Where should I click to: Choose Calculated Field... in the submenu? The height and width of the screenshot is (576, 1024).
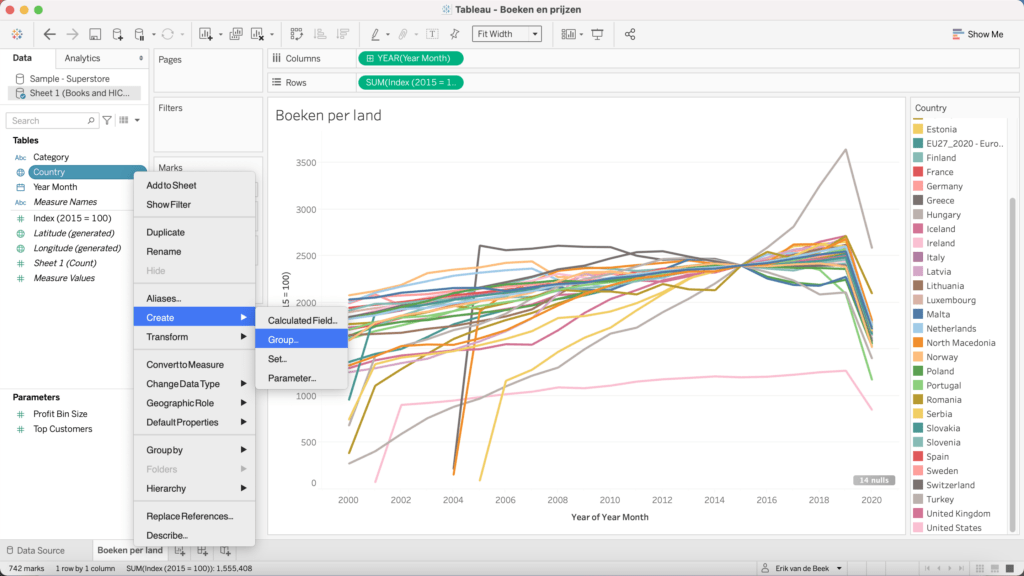tap(302, 320)
